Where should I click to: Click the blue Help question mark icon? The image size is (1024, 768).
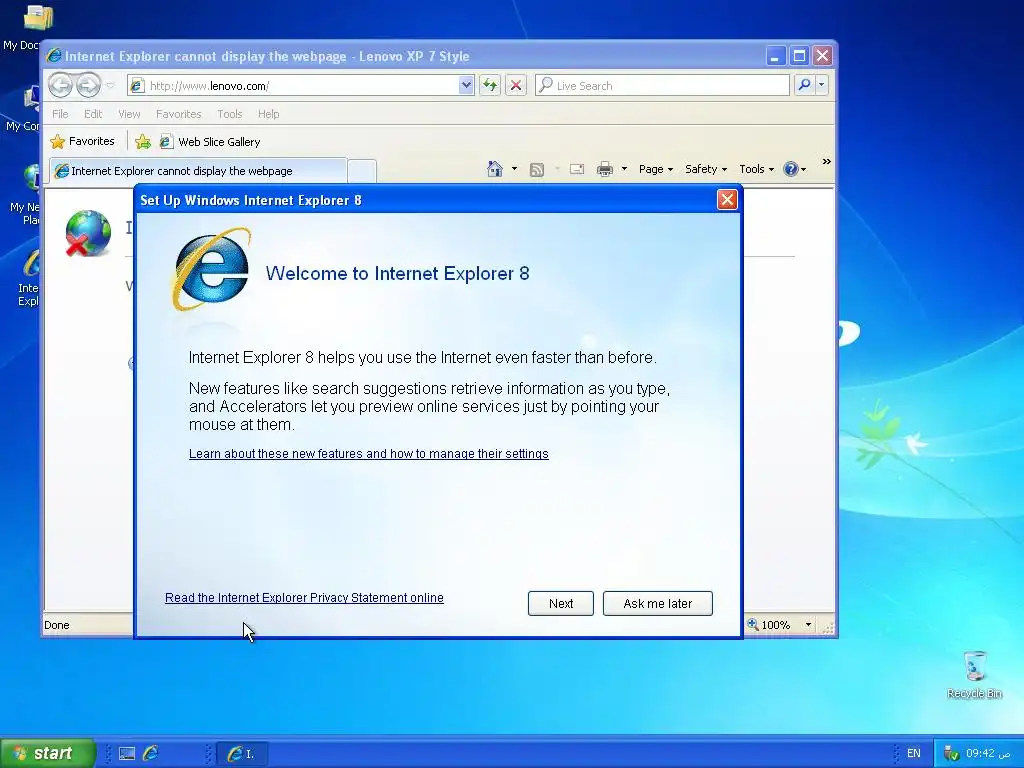[790, 169]
